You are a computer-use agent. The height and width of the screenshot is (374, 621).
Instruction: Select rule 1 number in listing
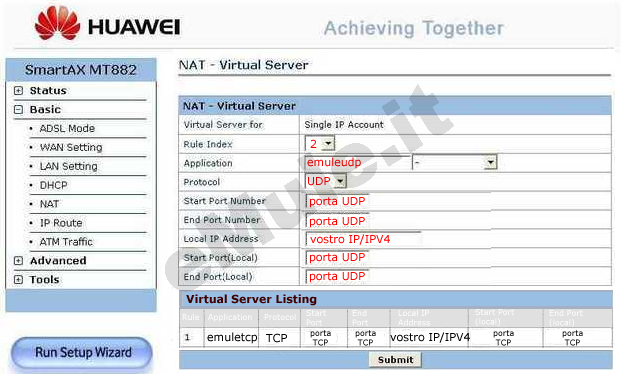pos(187,338)
